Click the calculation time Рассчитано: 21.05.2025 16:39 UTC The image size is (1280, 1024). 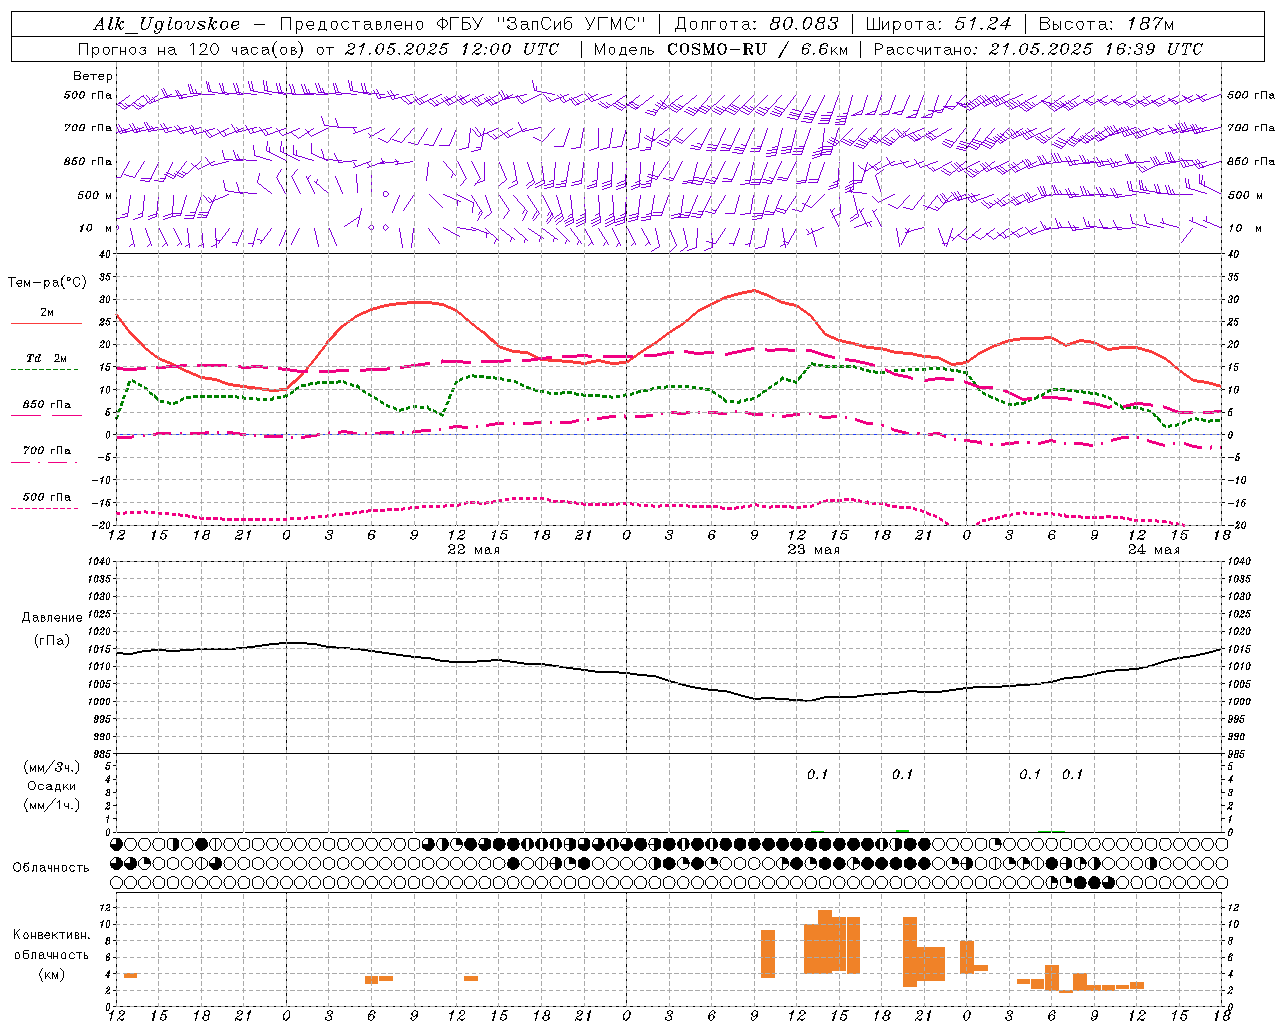tap(1038, 49)
